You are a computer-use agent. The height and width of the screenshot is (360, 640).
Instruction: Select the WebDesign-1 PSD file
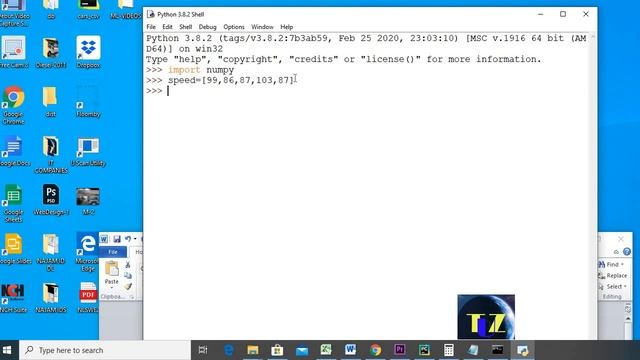51,200
